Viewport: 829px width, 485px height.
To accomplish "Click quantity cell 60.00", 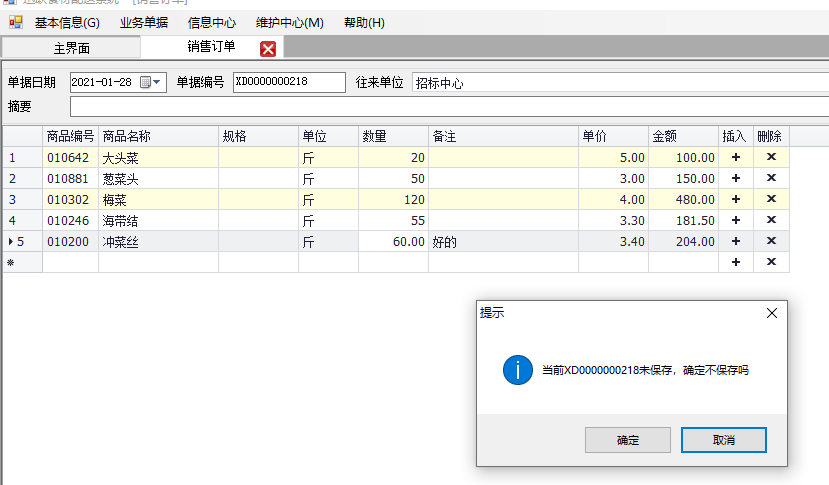I will (393, 241).
